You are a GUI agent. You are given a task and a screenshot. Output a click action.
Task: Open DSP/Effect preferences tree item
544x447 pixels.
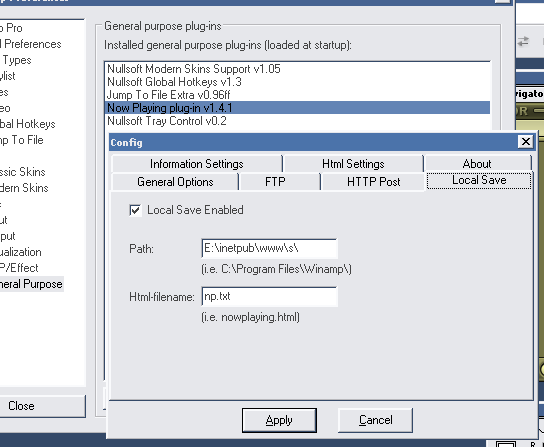pyautogui.click(x=19, y=268)
